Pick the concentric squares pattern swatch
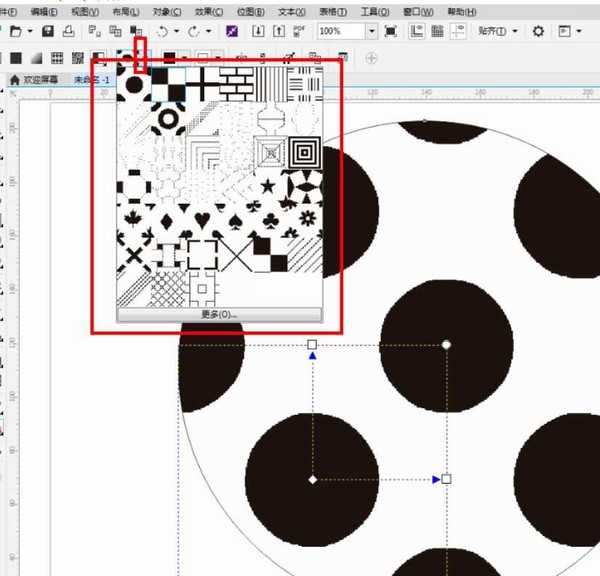 click(x=304, y=152)
